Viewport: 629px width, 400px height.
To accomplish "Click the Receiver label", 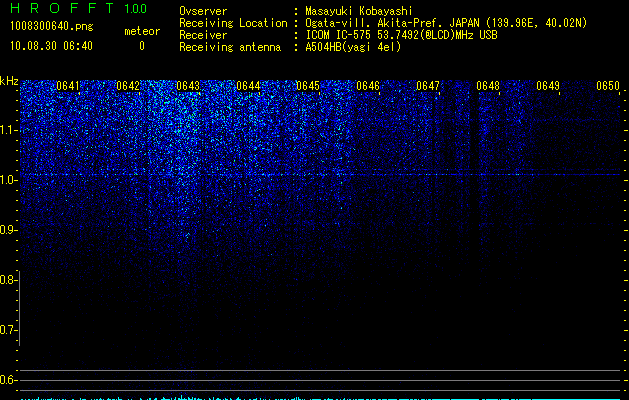I will (x=203, y=35).
